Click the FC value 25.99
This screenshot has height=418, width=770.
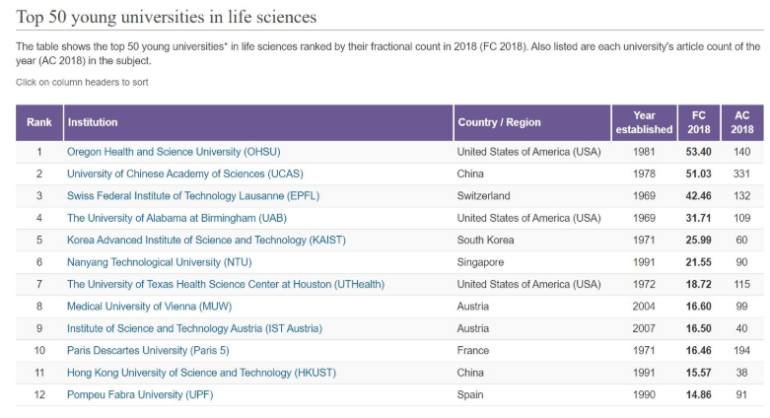tap(698, 240)
